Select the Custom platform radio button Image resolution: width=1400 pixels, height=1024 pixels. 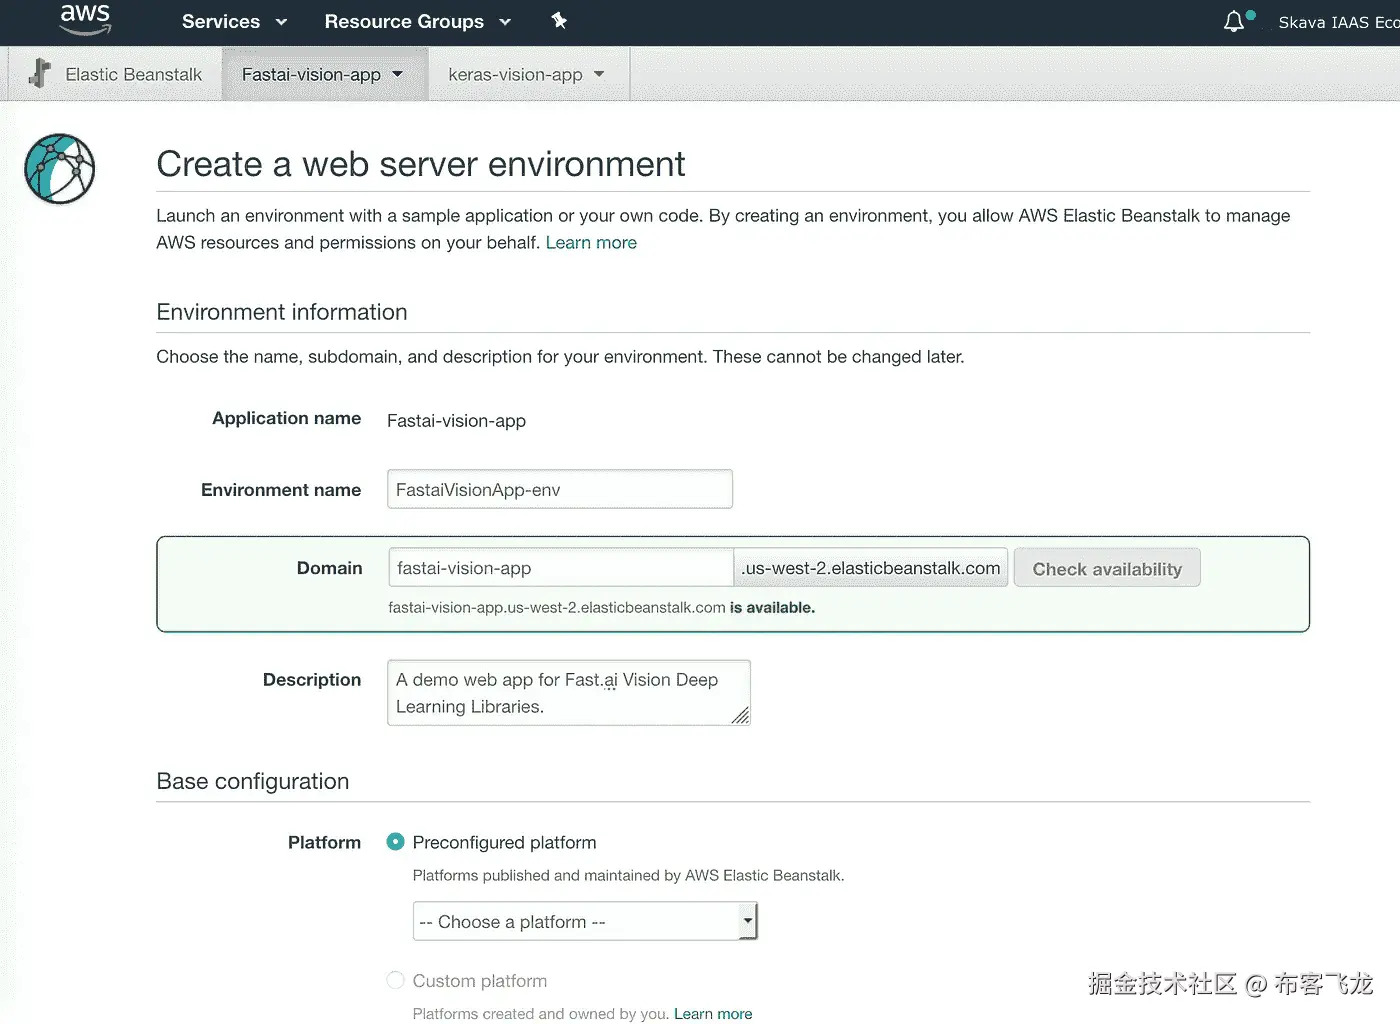click(396, 980)
